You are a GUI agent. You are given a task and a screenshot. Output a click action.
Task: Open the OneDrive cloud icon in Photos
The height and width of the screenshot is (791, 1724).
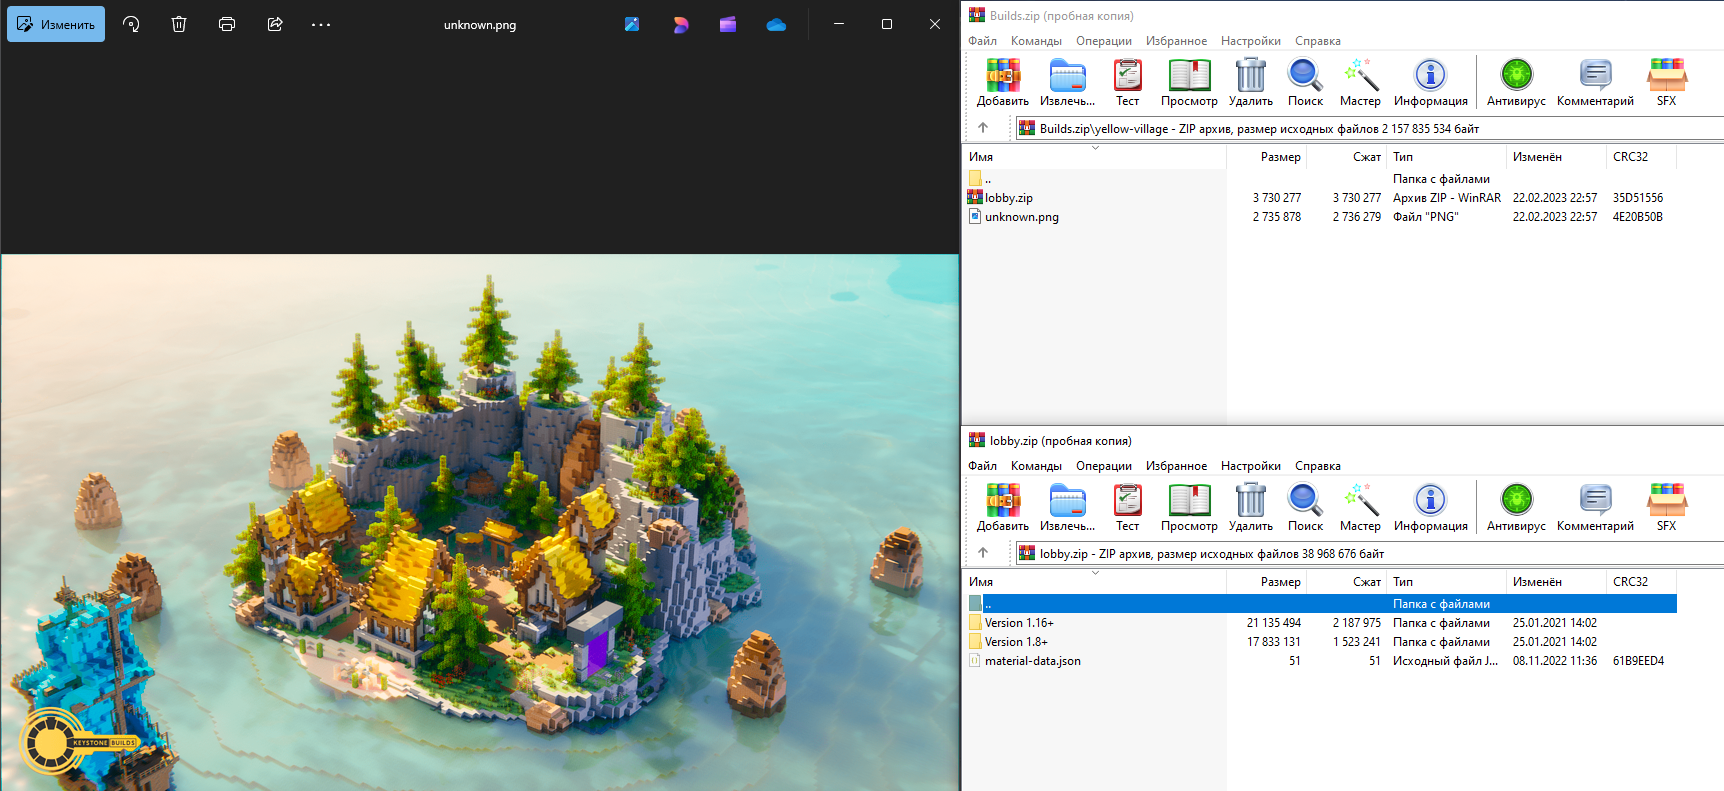click(776, 24)
